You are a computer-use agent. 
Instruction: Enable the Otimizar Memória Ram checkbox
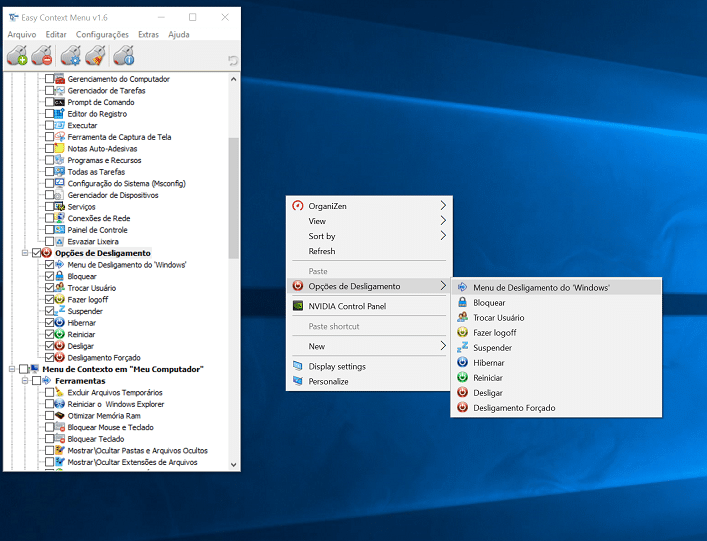(50, 416)
